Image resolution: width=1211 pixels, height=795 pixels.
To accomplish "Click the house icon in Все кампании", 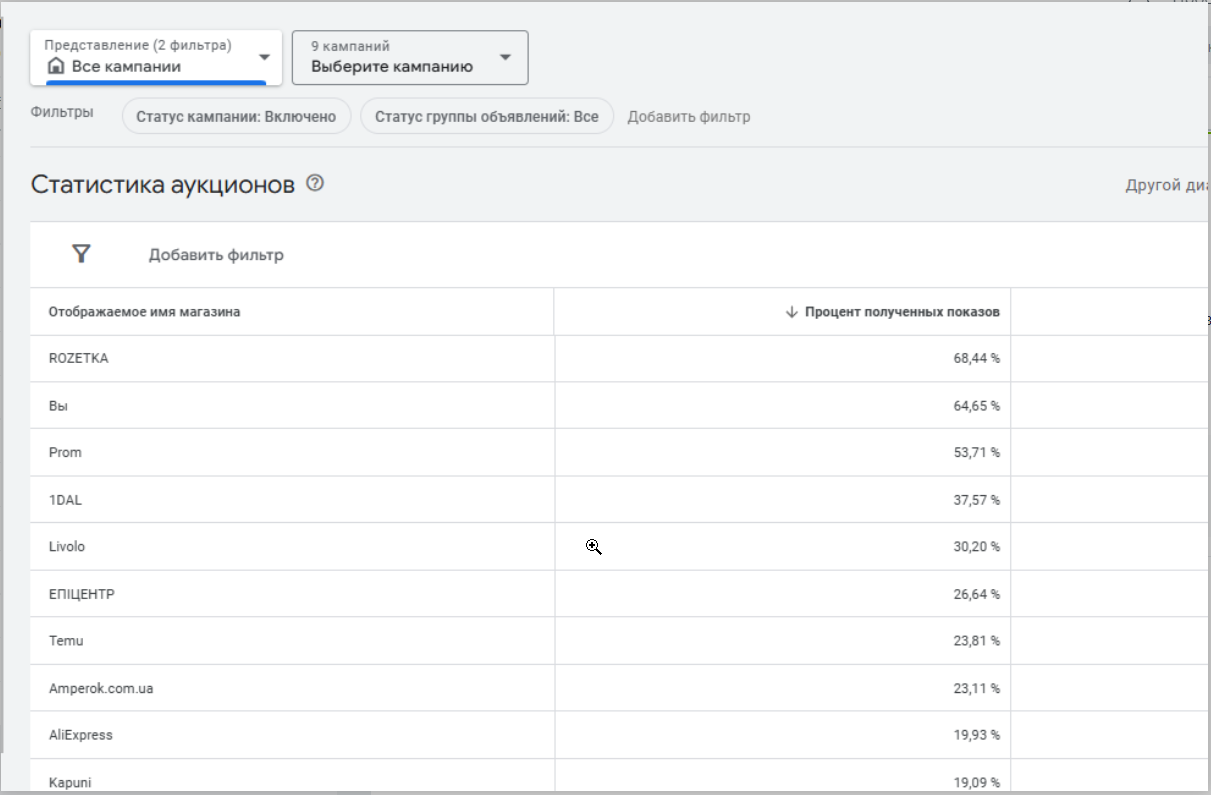I will (56, 67).
